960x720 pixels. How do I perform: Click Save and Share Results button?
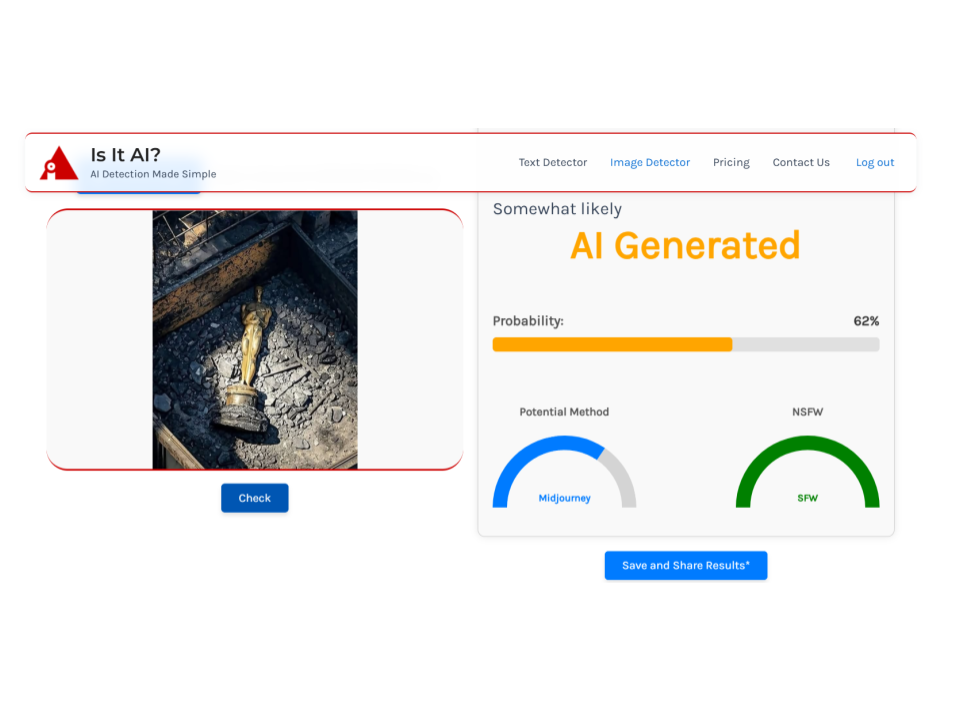686,565
